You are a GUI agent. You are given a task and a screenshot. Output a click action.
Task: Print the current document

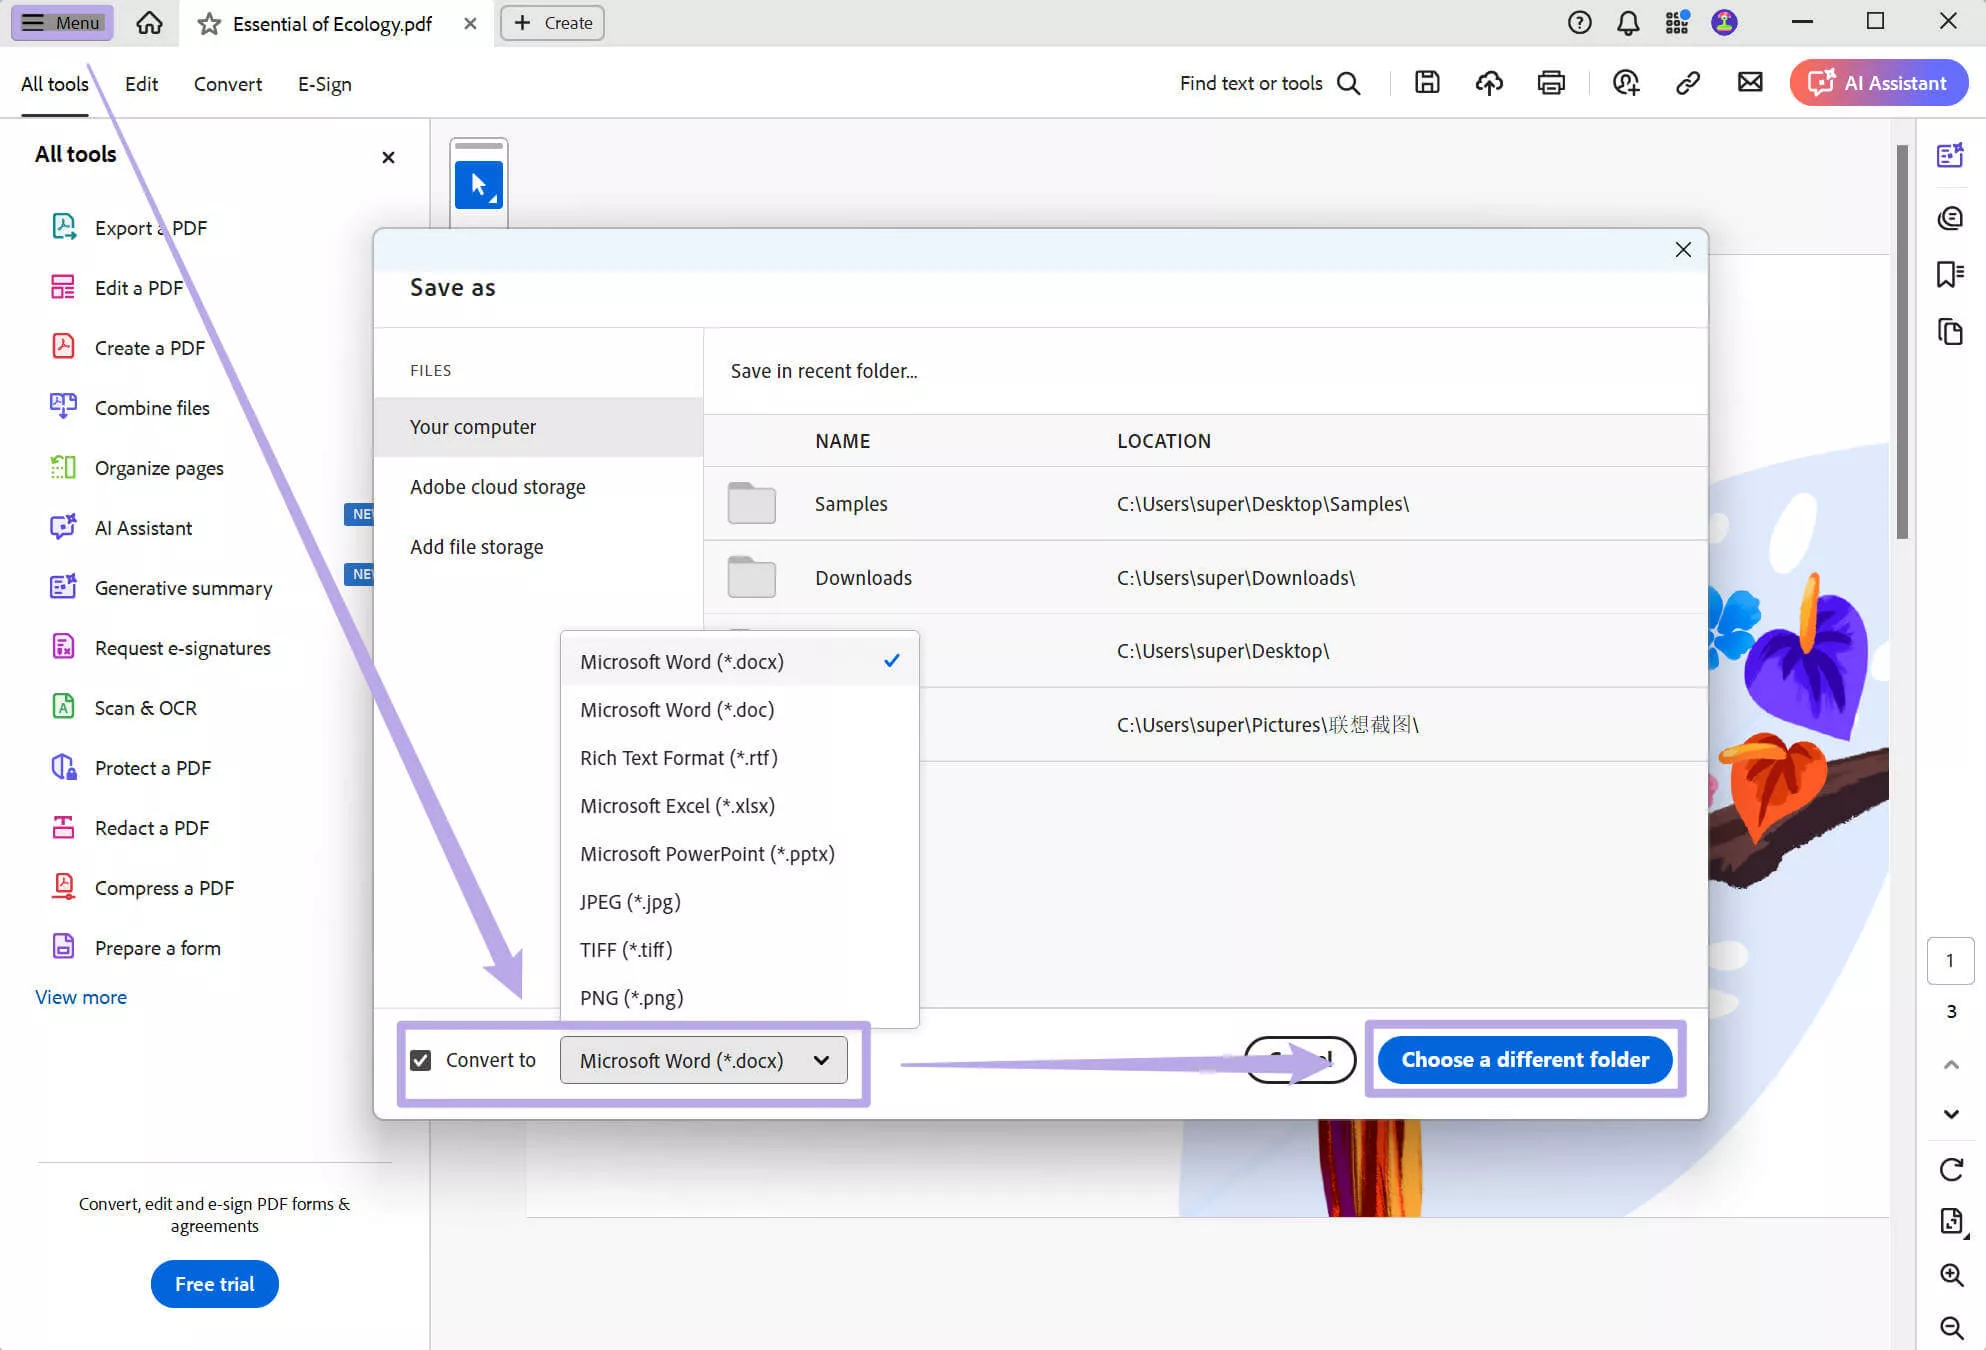1550,83
